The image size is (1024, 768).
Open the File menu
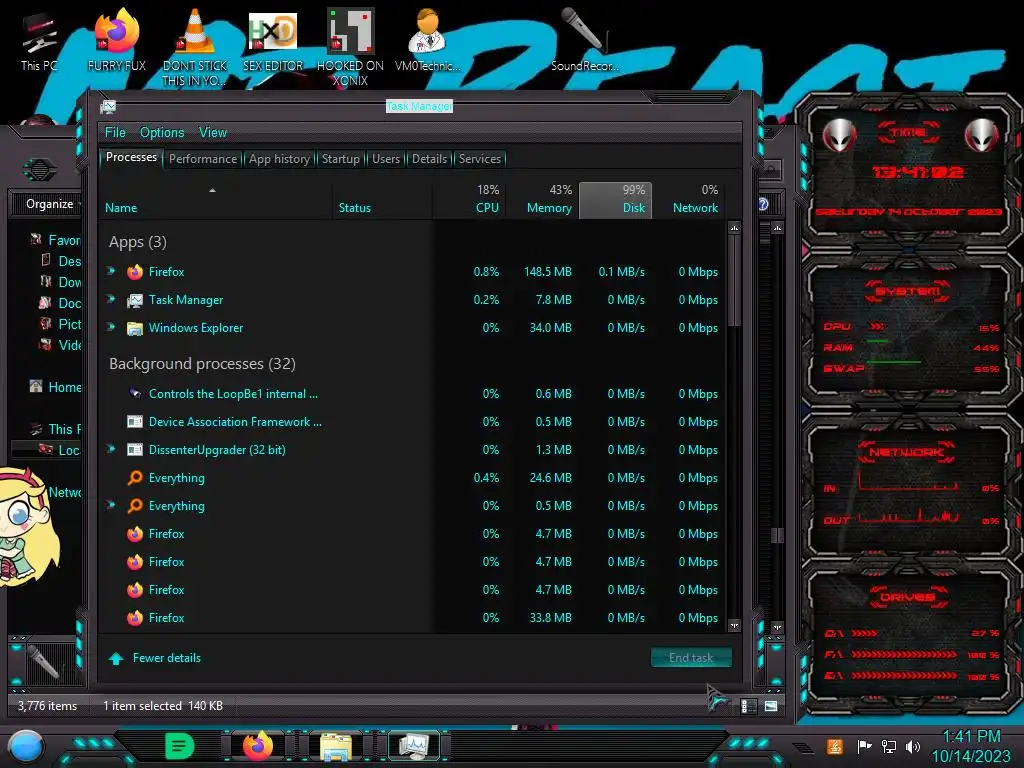click(115, 133)
